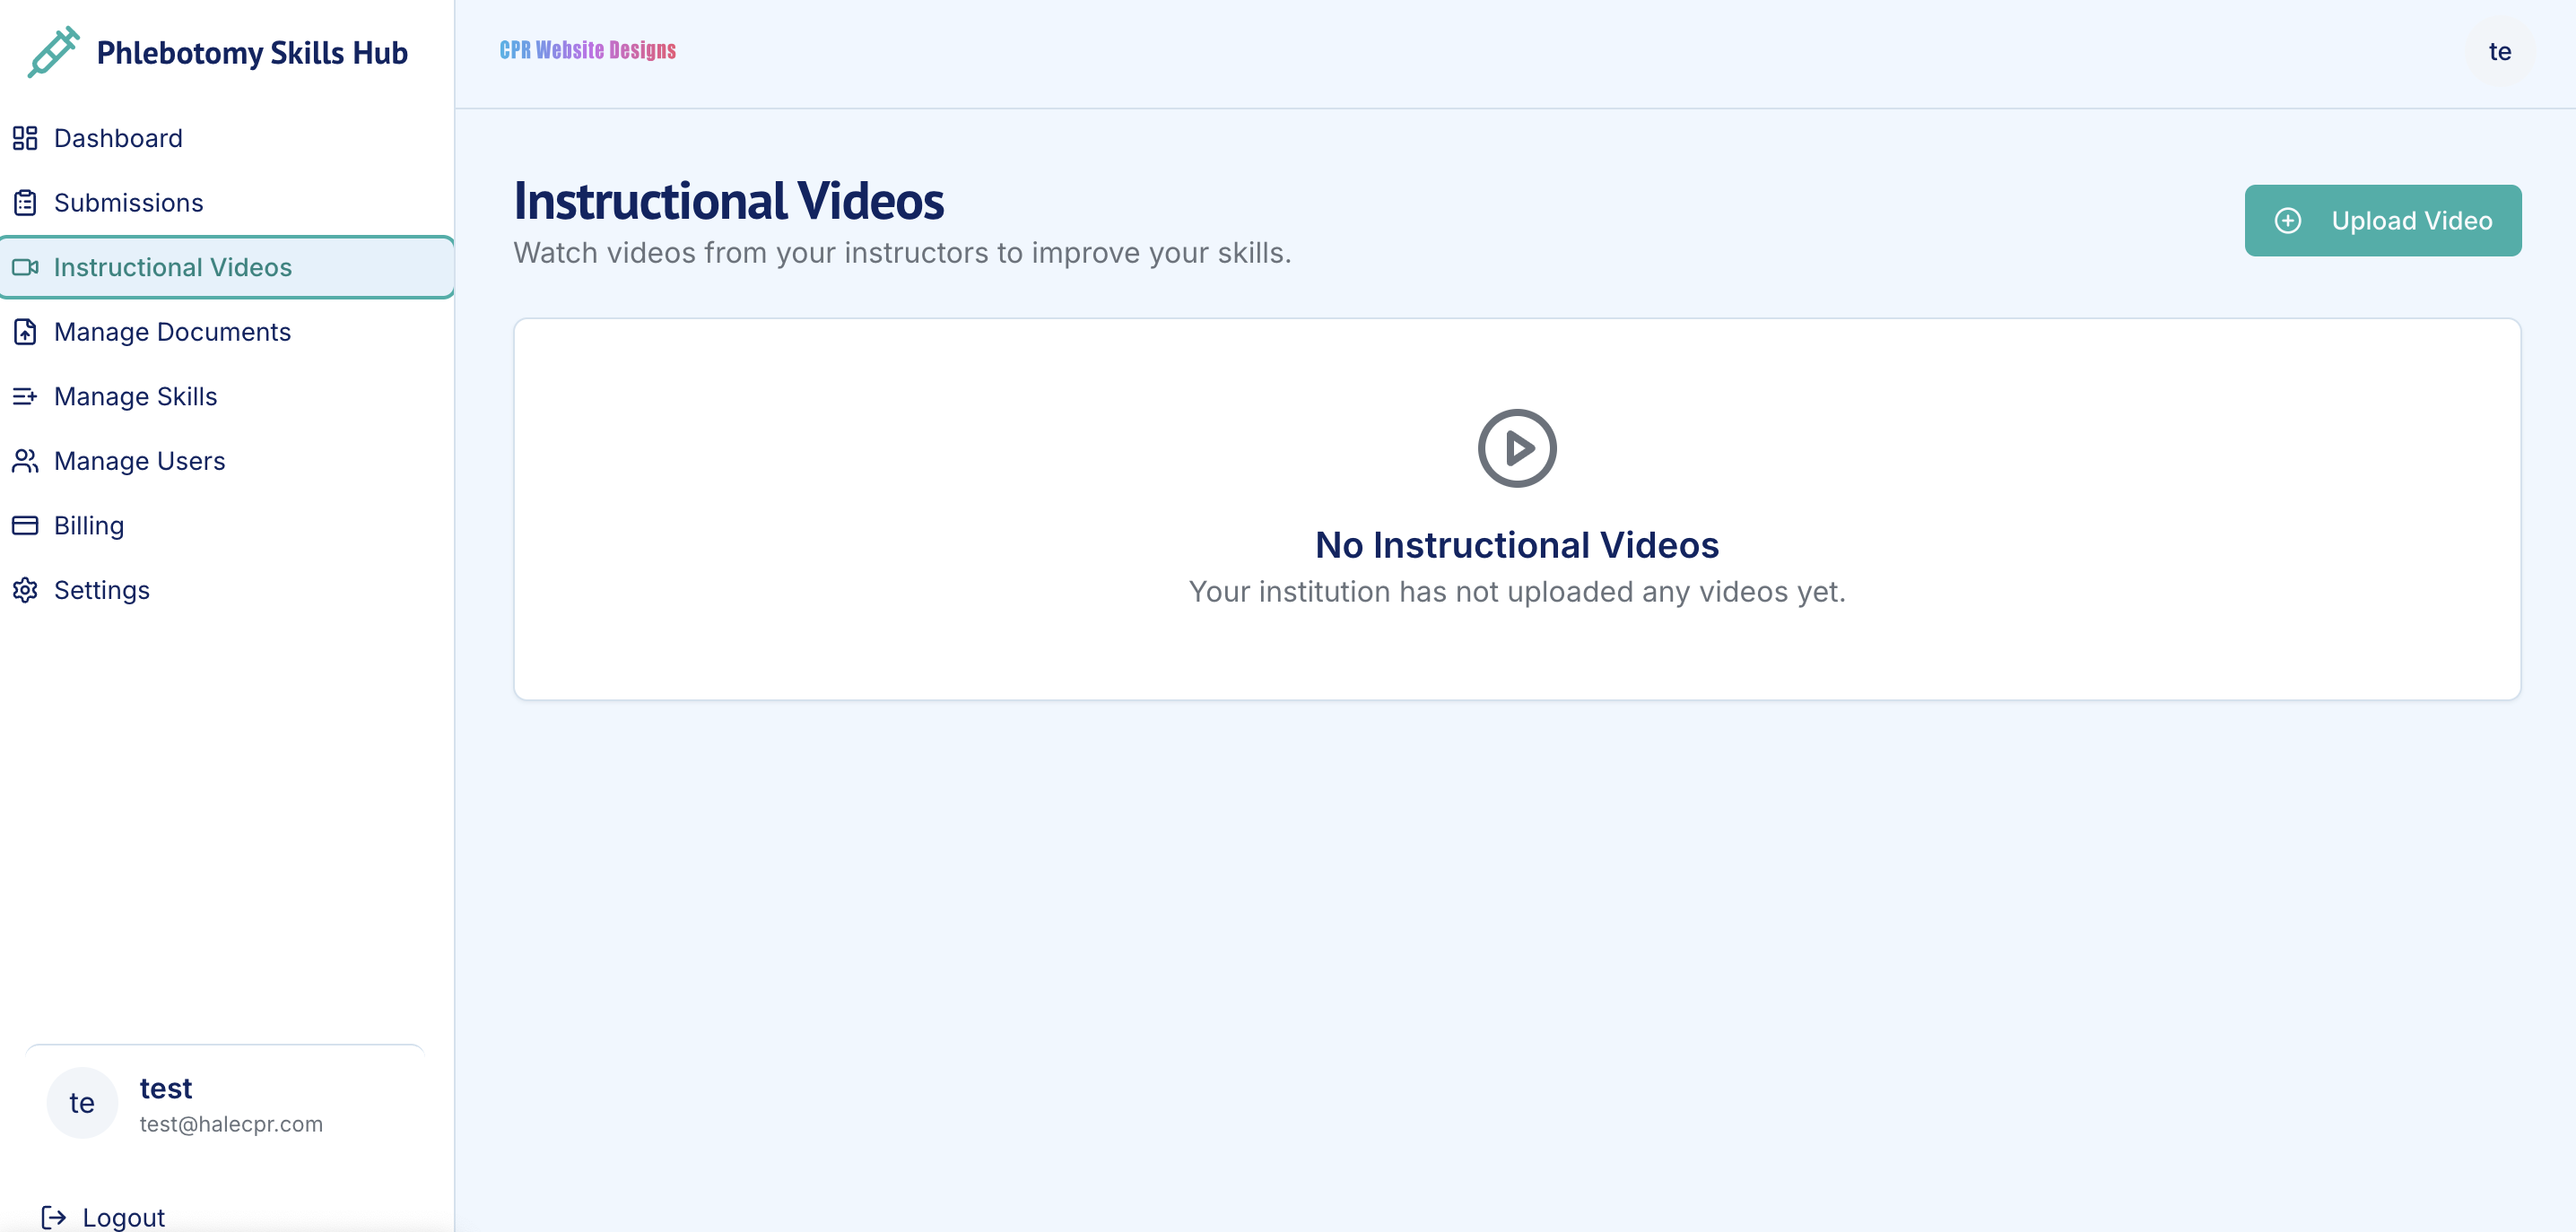Image resolution: width=2576 pixels, height=1232 pixels.
Task: Click the large play circle icon
Action: [1516, 448]
